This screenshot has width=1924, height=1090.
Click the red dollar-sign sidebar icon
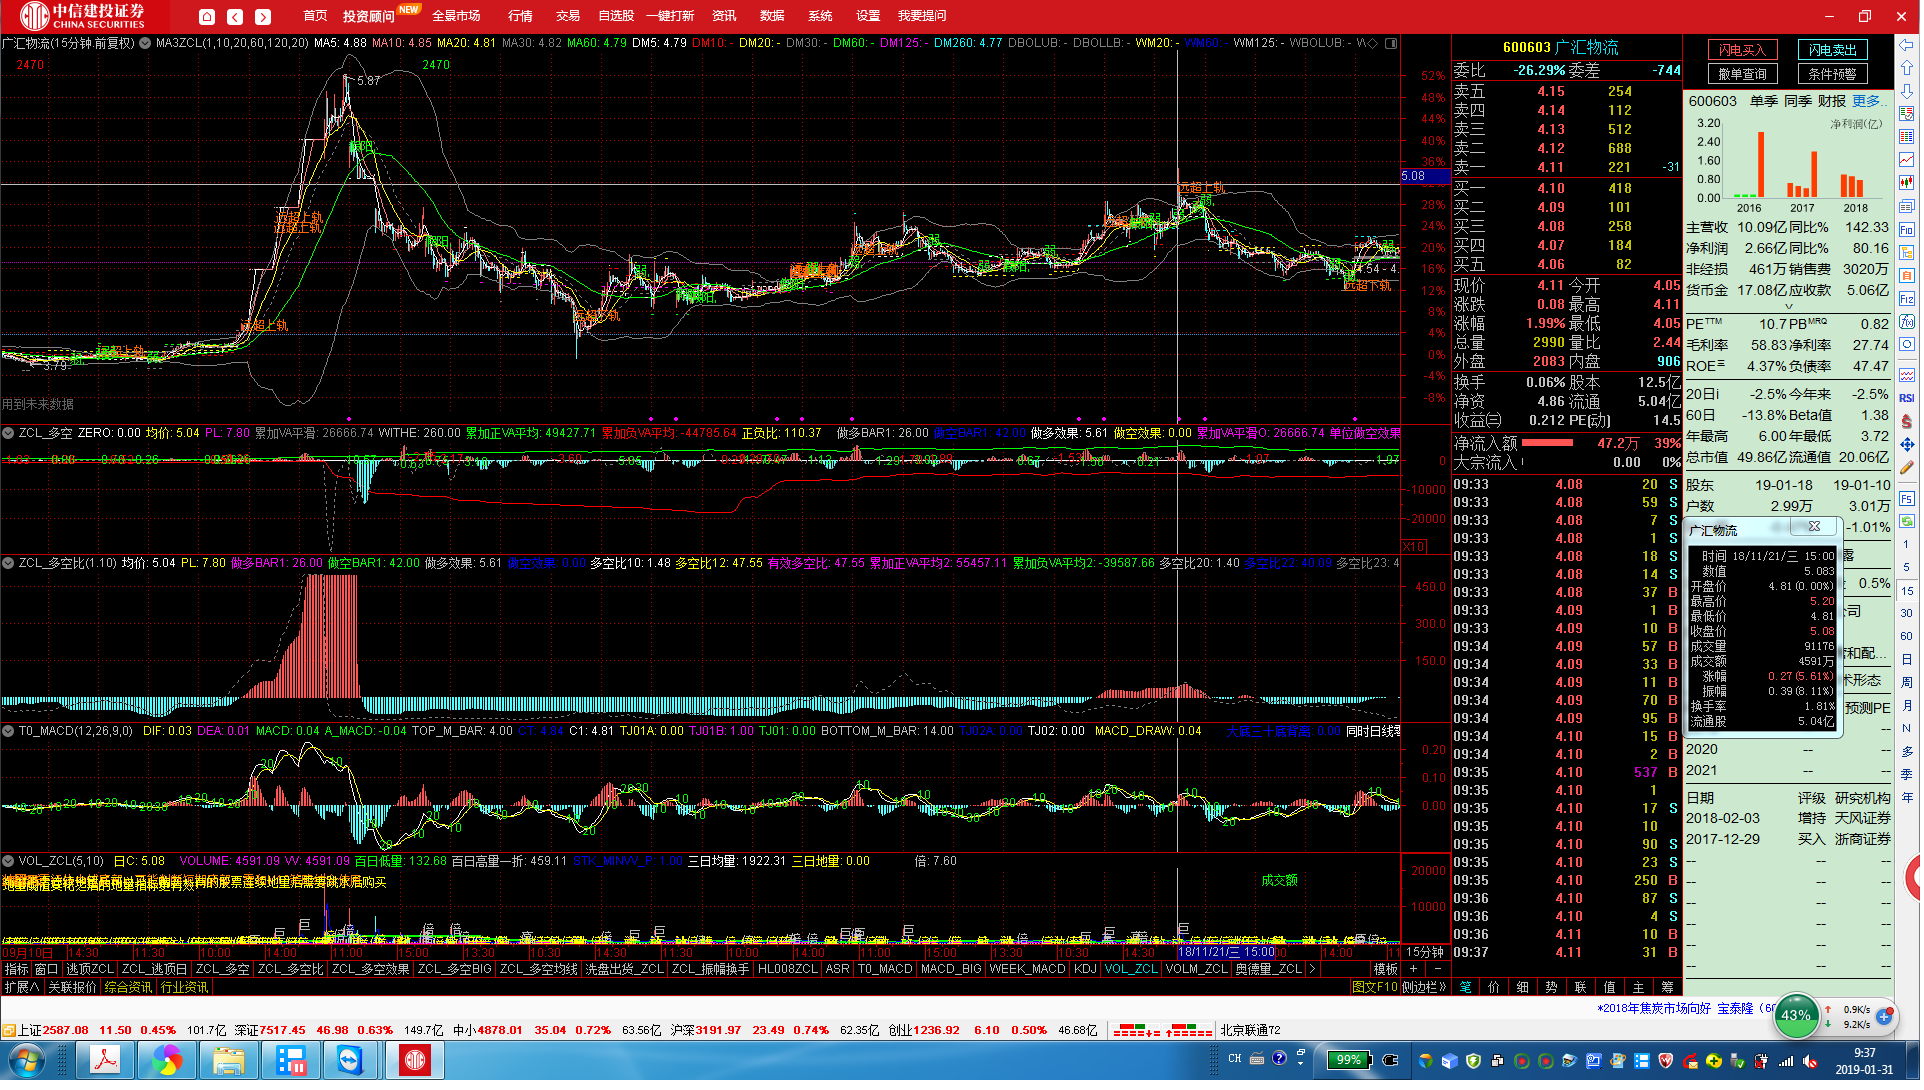pos(1907,421)
